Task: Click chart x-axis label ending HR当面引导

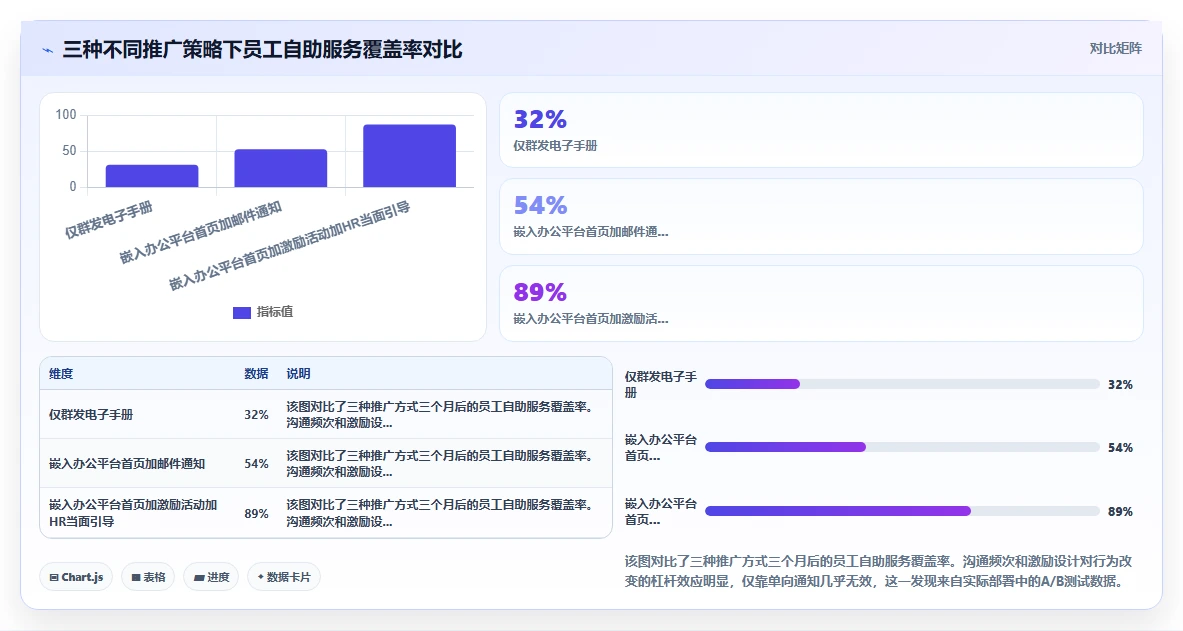Action: click(x=290, y=246)
